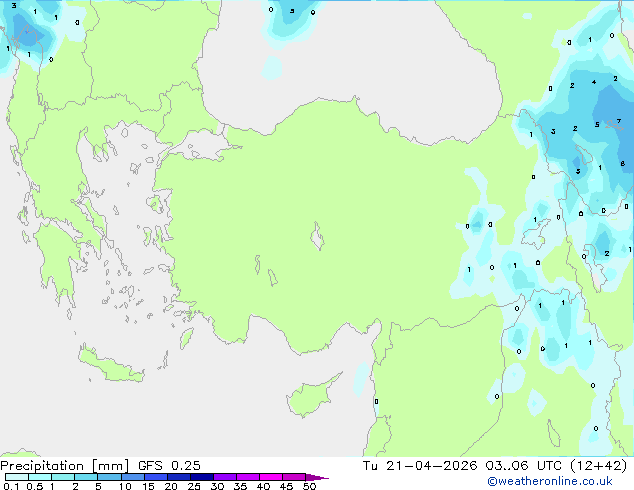Pick the legend swatch between 0.1 and 0.5
The height and width of the screenshot is (490, 634).
click(x=17, y=477)
